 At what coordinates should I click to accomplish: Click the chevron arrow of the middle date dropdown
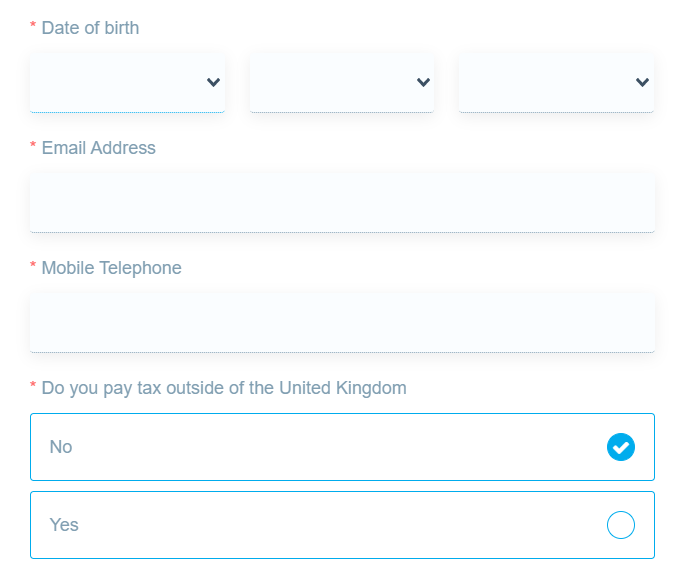423,82
